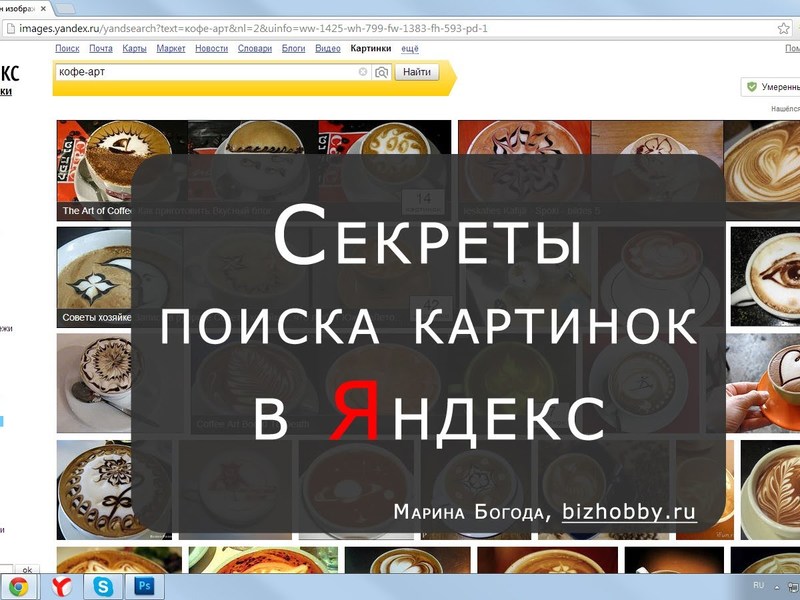Open Photoshop from the taskbar
The width and height of the screenshot is (800, 600).
(x=144, y=587)
